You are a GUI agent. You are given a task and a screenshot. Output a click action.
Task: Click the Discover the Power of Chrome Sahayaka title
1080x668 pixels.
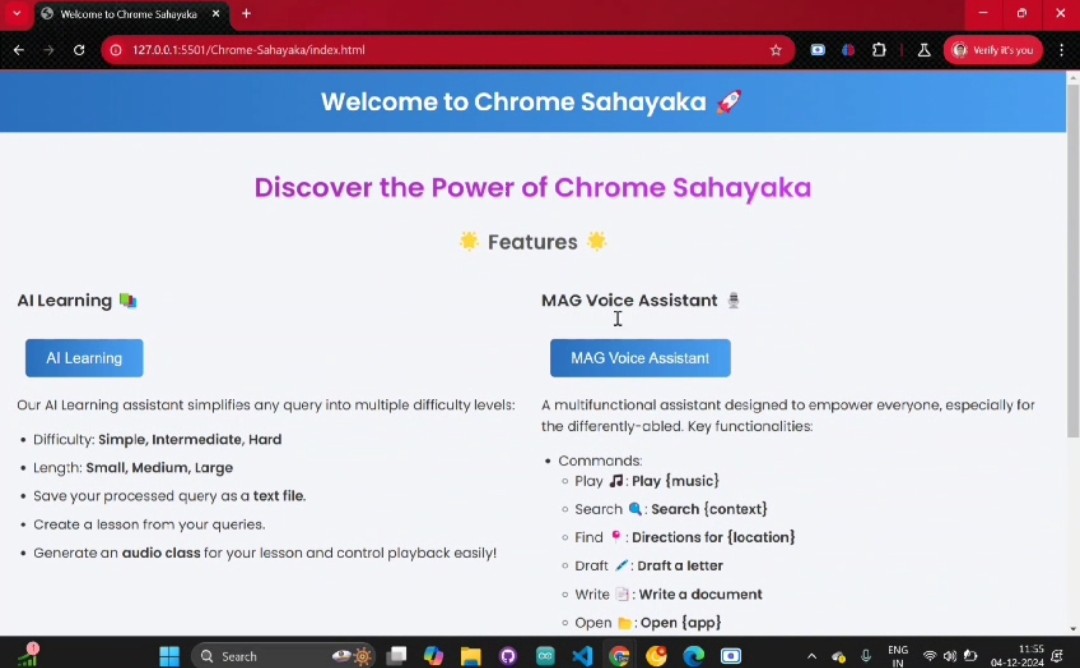coord(532,187)
